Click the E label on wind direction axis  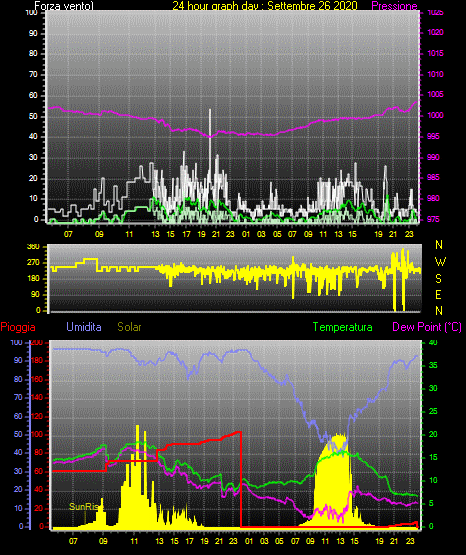coord(438,295)
